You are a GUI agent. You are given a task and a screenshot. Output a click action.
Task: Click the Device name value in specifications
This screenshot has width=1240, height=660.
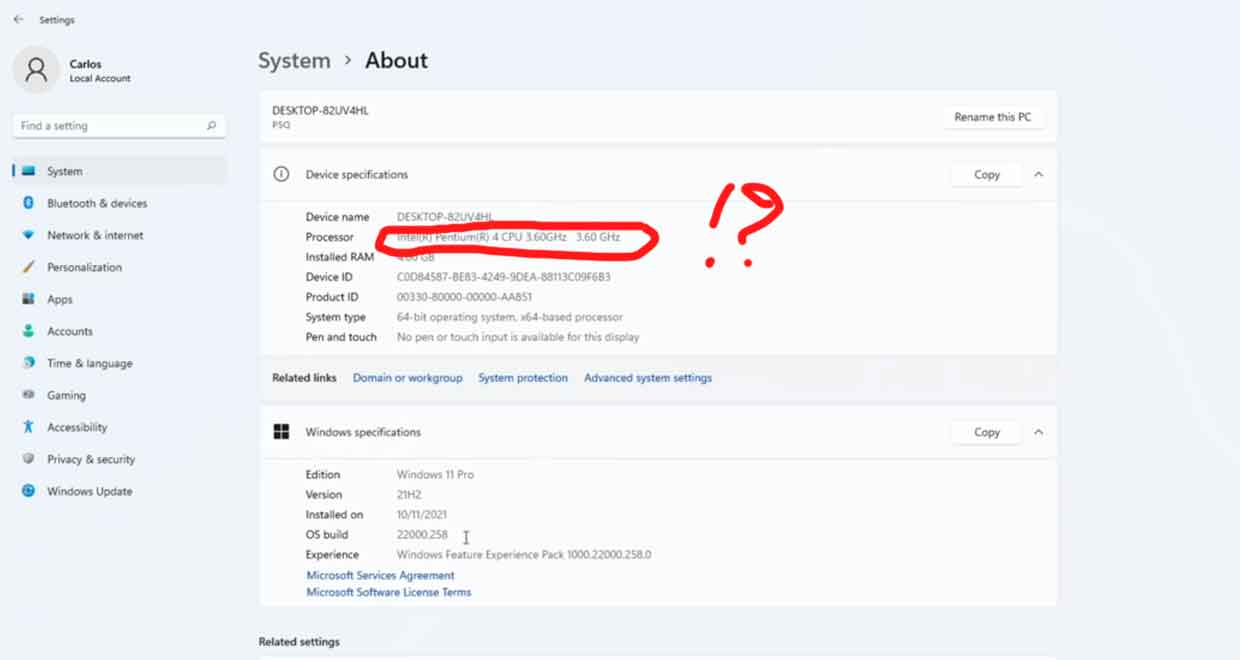445,217
